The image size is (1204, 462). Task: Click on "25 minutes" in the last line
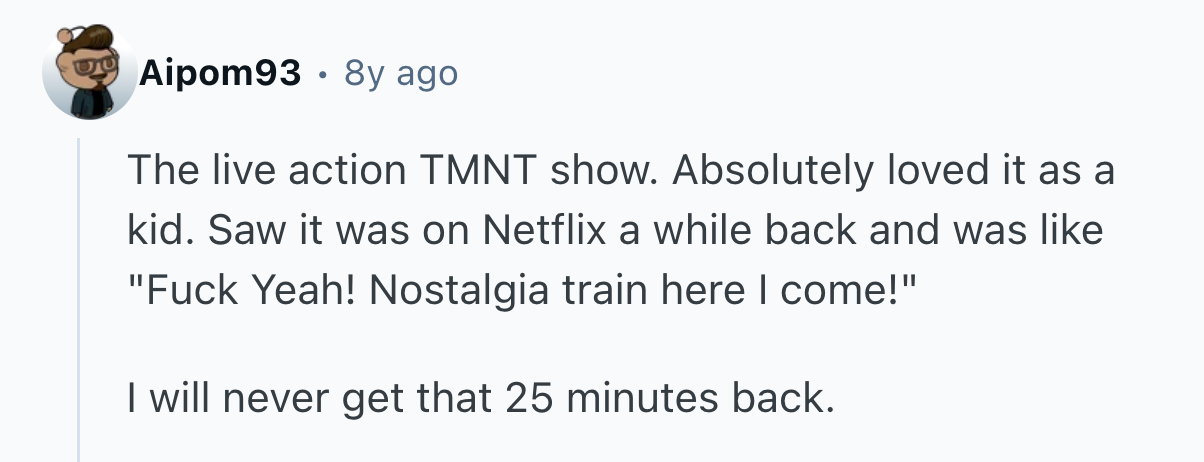[604, 399]
